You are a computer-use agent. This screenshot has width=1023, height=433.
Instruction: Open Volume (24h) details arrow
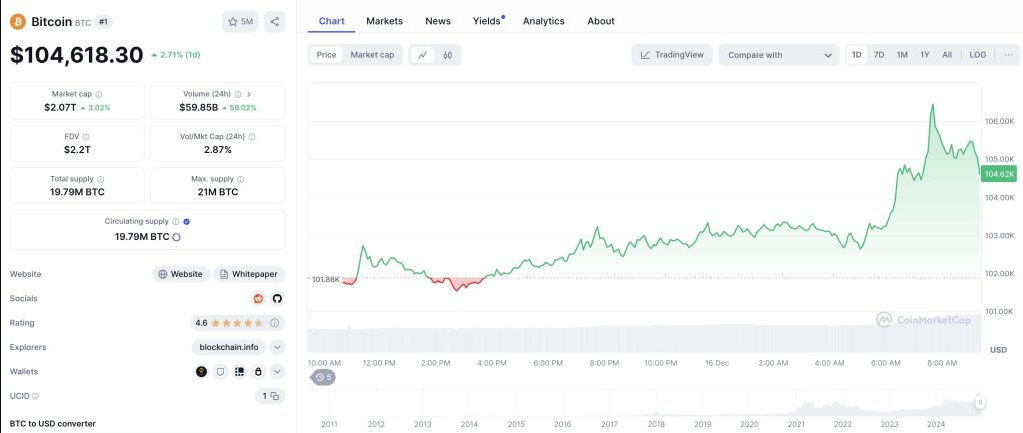[249, 95]
